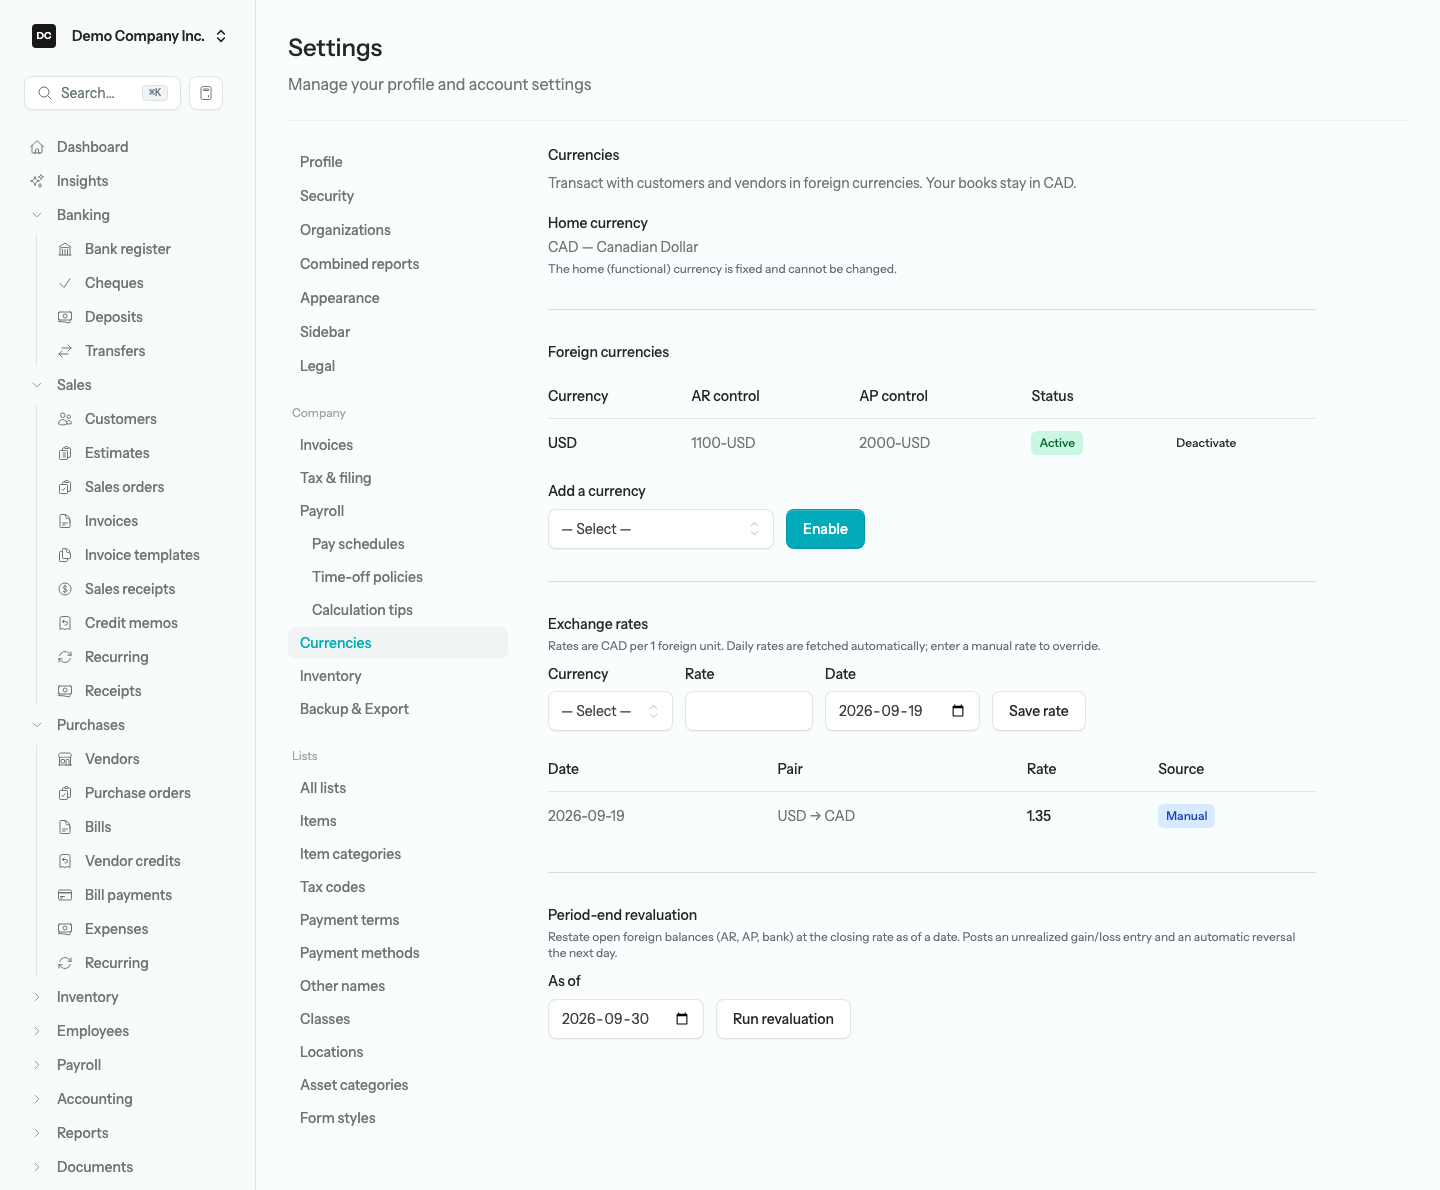
Task: Click the Vendors storefront icon
Action: coord(65,759)
